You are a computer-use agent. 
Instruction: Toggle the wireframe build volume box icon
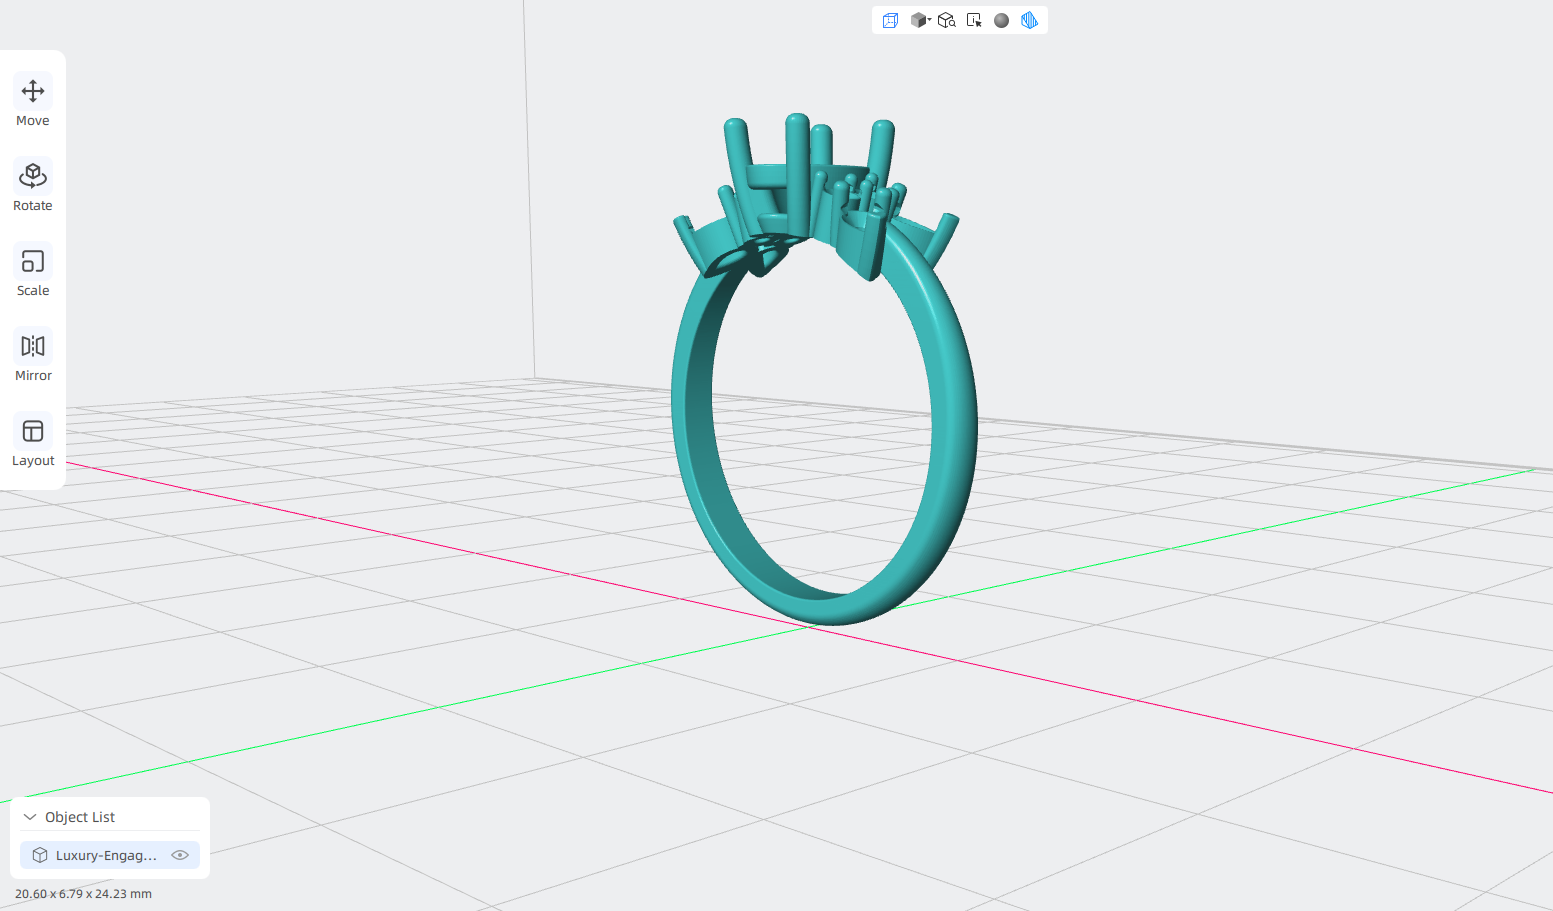point(890,20)
